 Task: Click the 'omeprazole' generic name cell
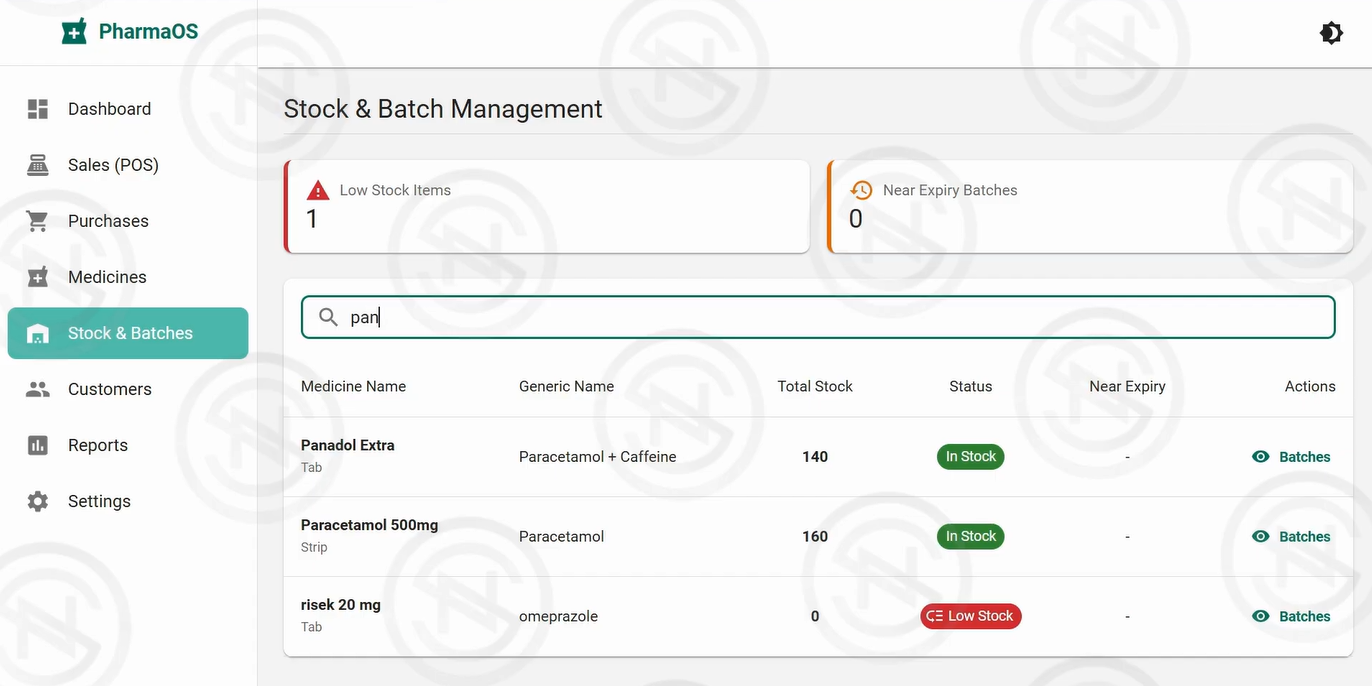point(558,617)
